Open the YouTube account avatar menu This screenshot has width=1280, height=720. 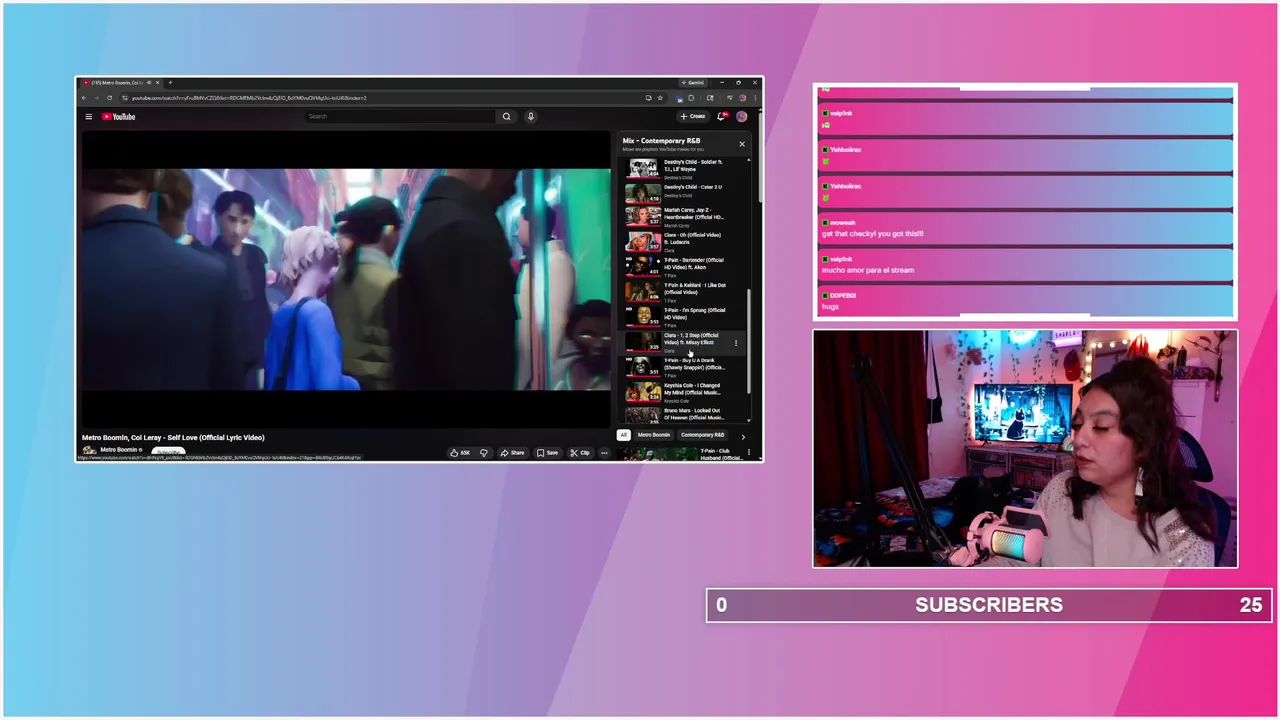pos(742,117)
